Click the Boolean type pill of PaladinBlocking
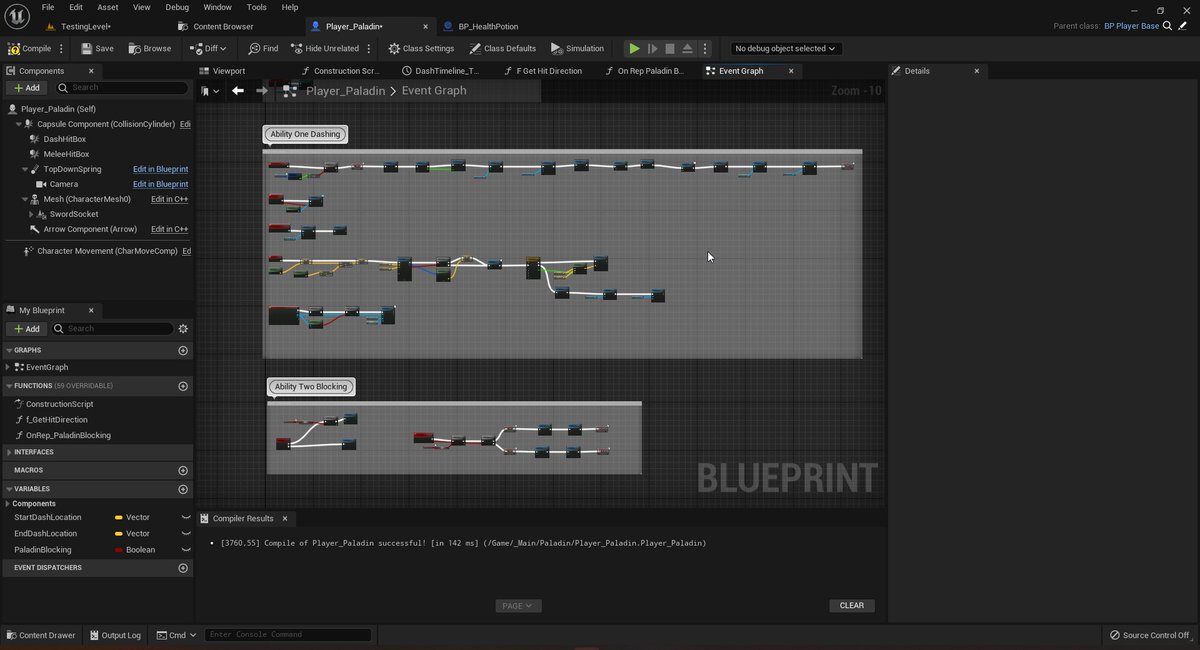 tap(135, 550)
